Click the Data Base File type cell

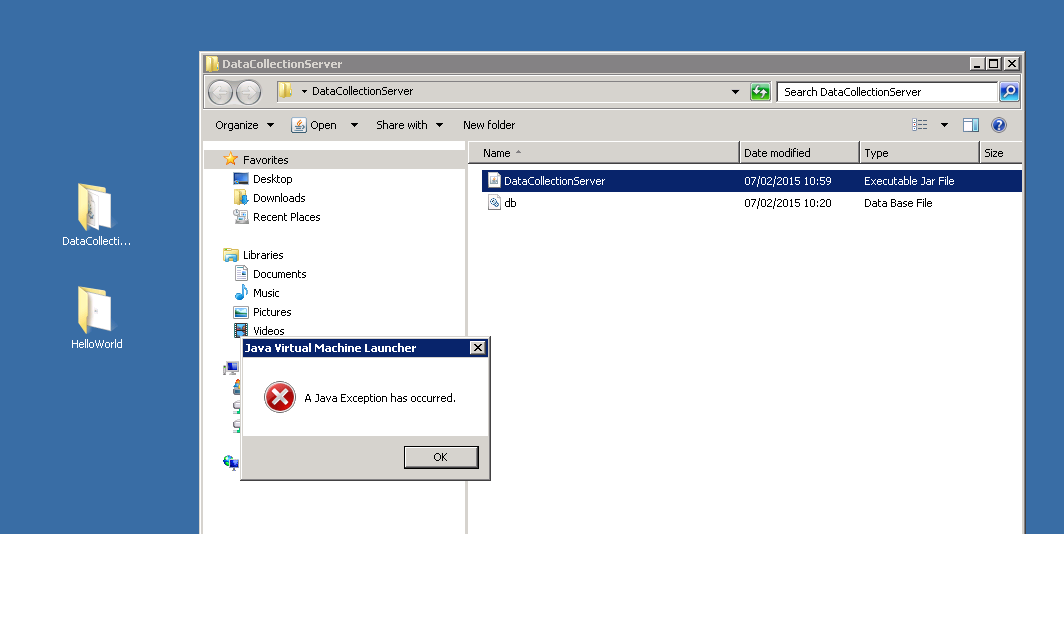point(898,203)
